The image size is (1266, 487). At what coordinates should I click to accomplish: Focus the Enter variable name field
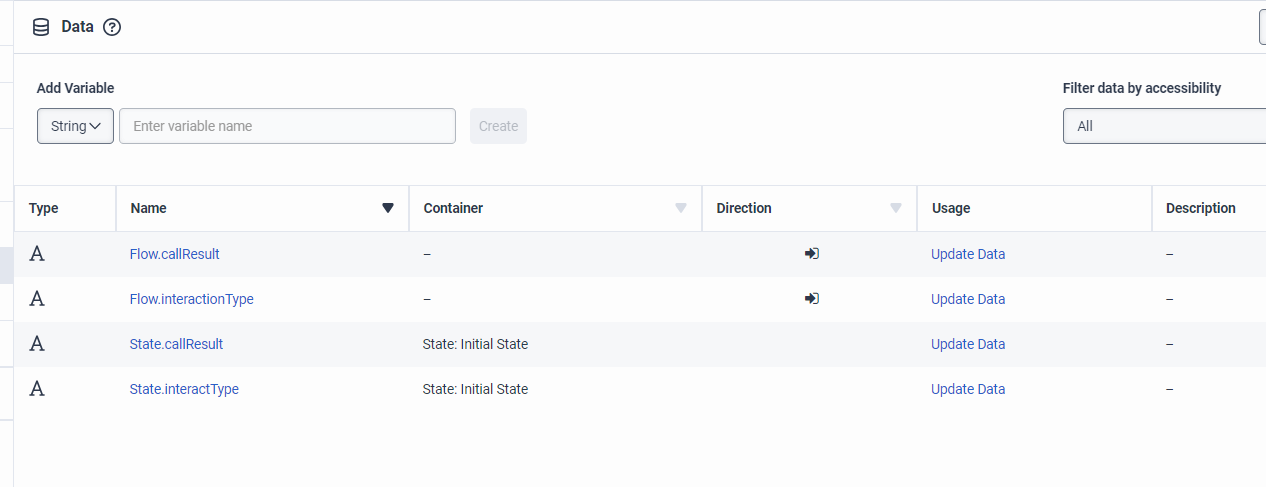pos(287,126)
